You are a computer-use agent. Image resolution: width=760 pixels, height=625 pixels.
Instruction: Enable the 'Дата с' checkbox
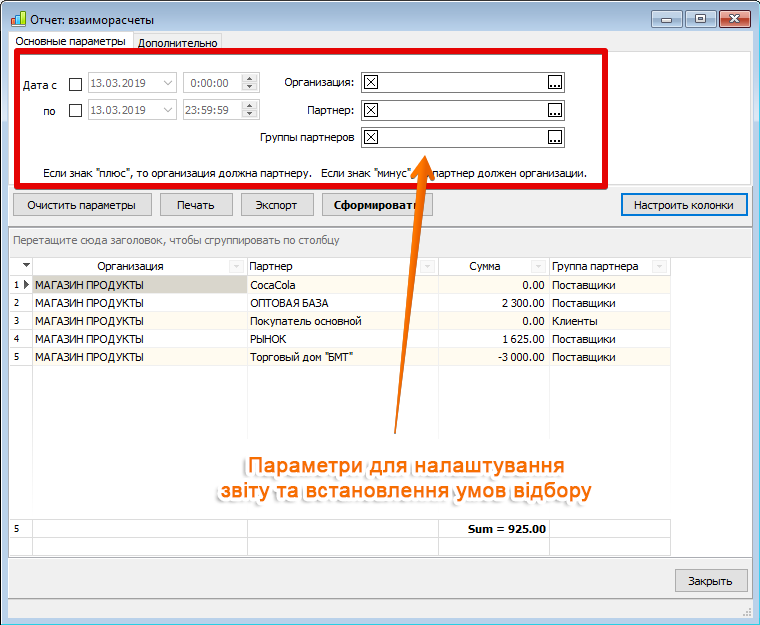coord(76,84)
